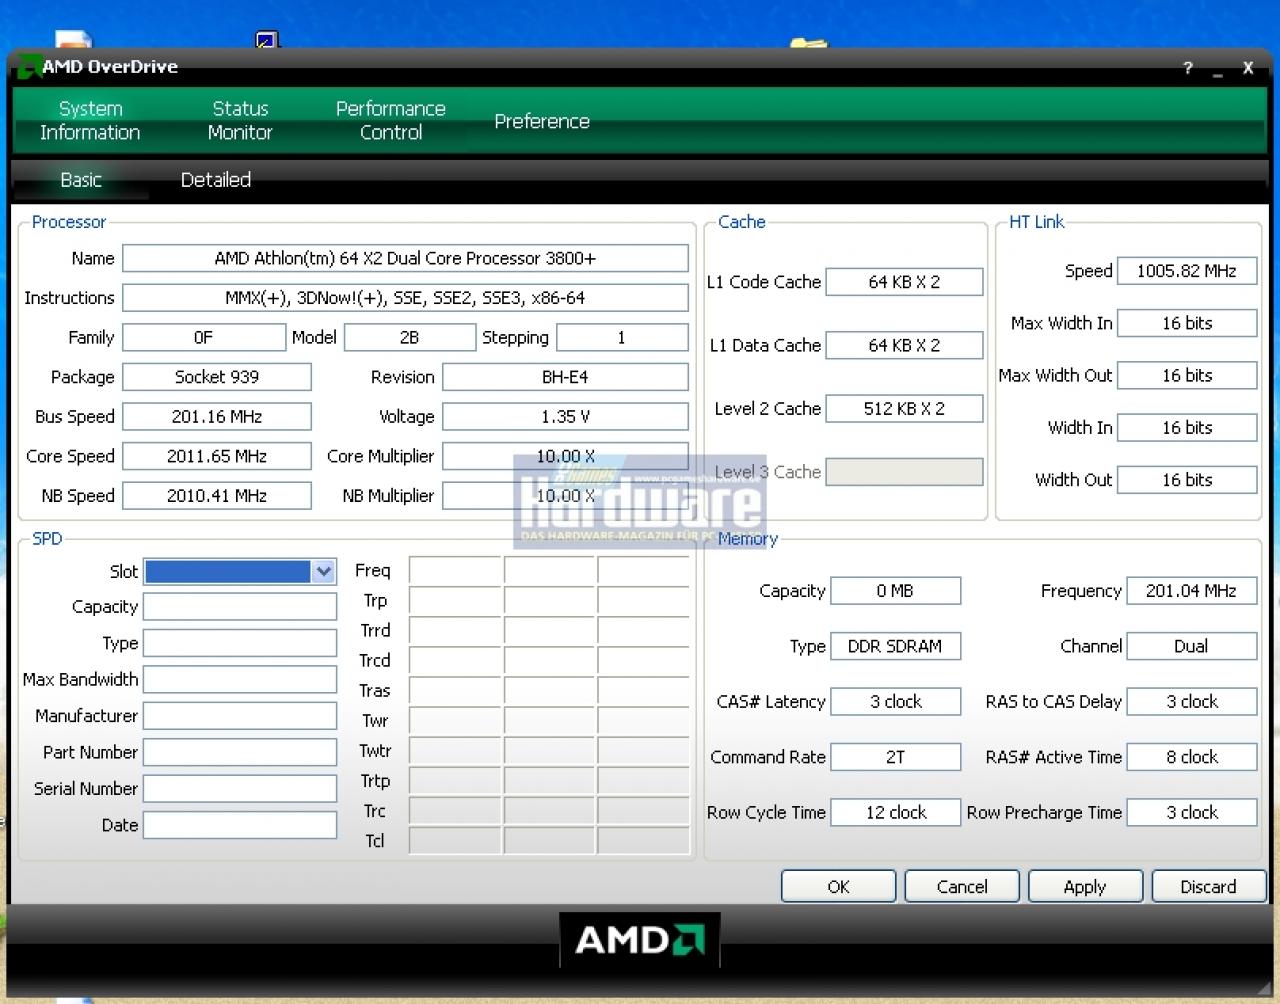This screenshot has height=1004, width=1280.
Task: Select the HT Link Width Out value
Action: (1187, 480)
